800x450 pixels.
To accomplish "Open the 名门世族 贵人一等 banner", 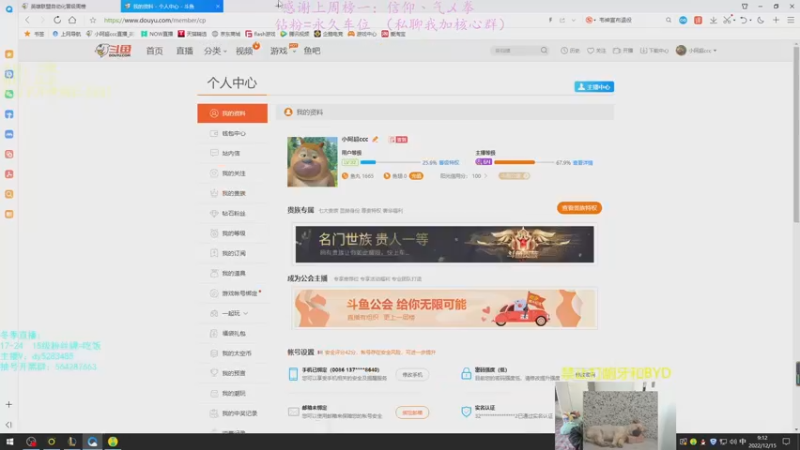I will point(444,244).
